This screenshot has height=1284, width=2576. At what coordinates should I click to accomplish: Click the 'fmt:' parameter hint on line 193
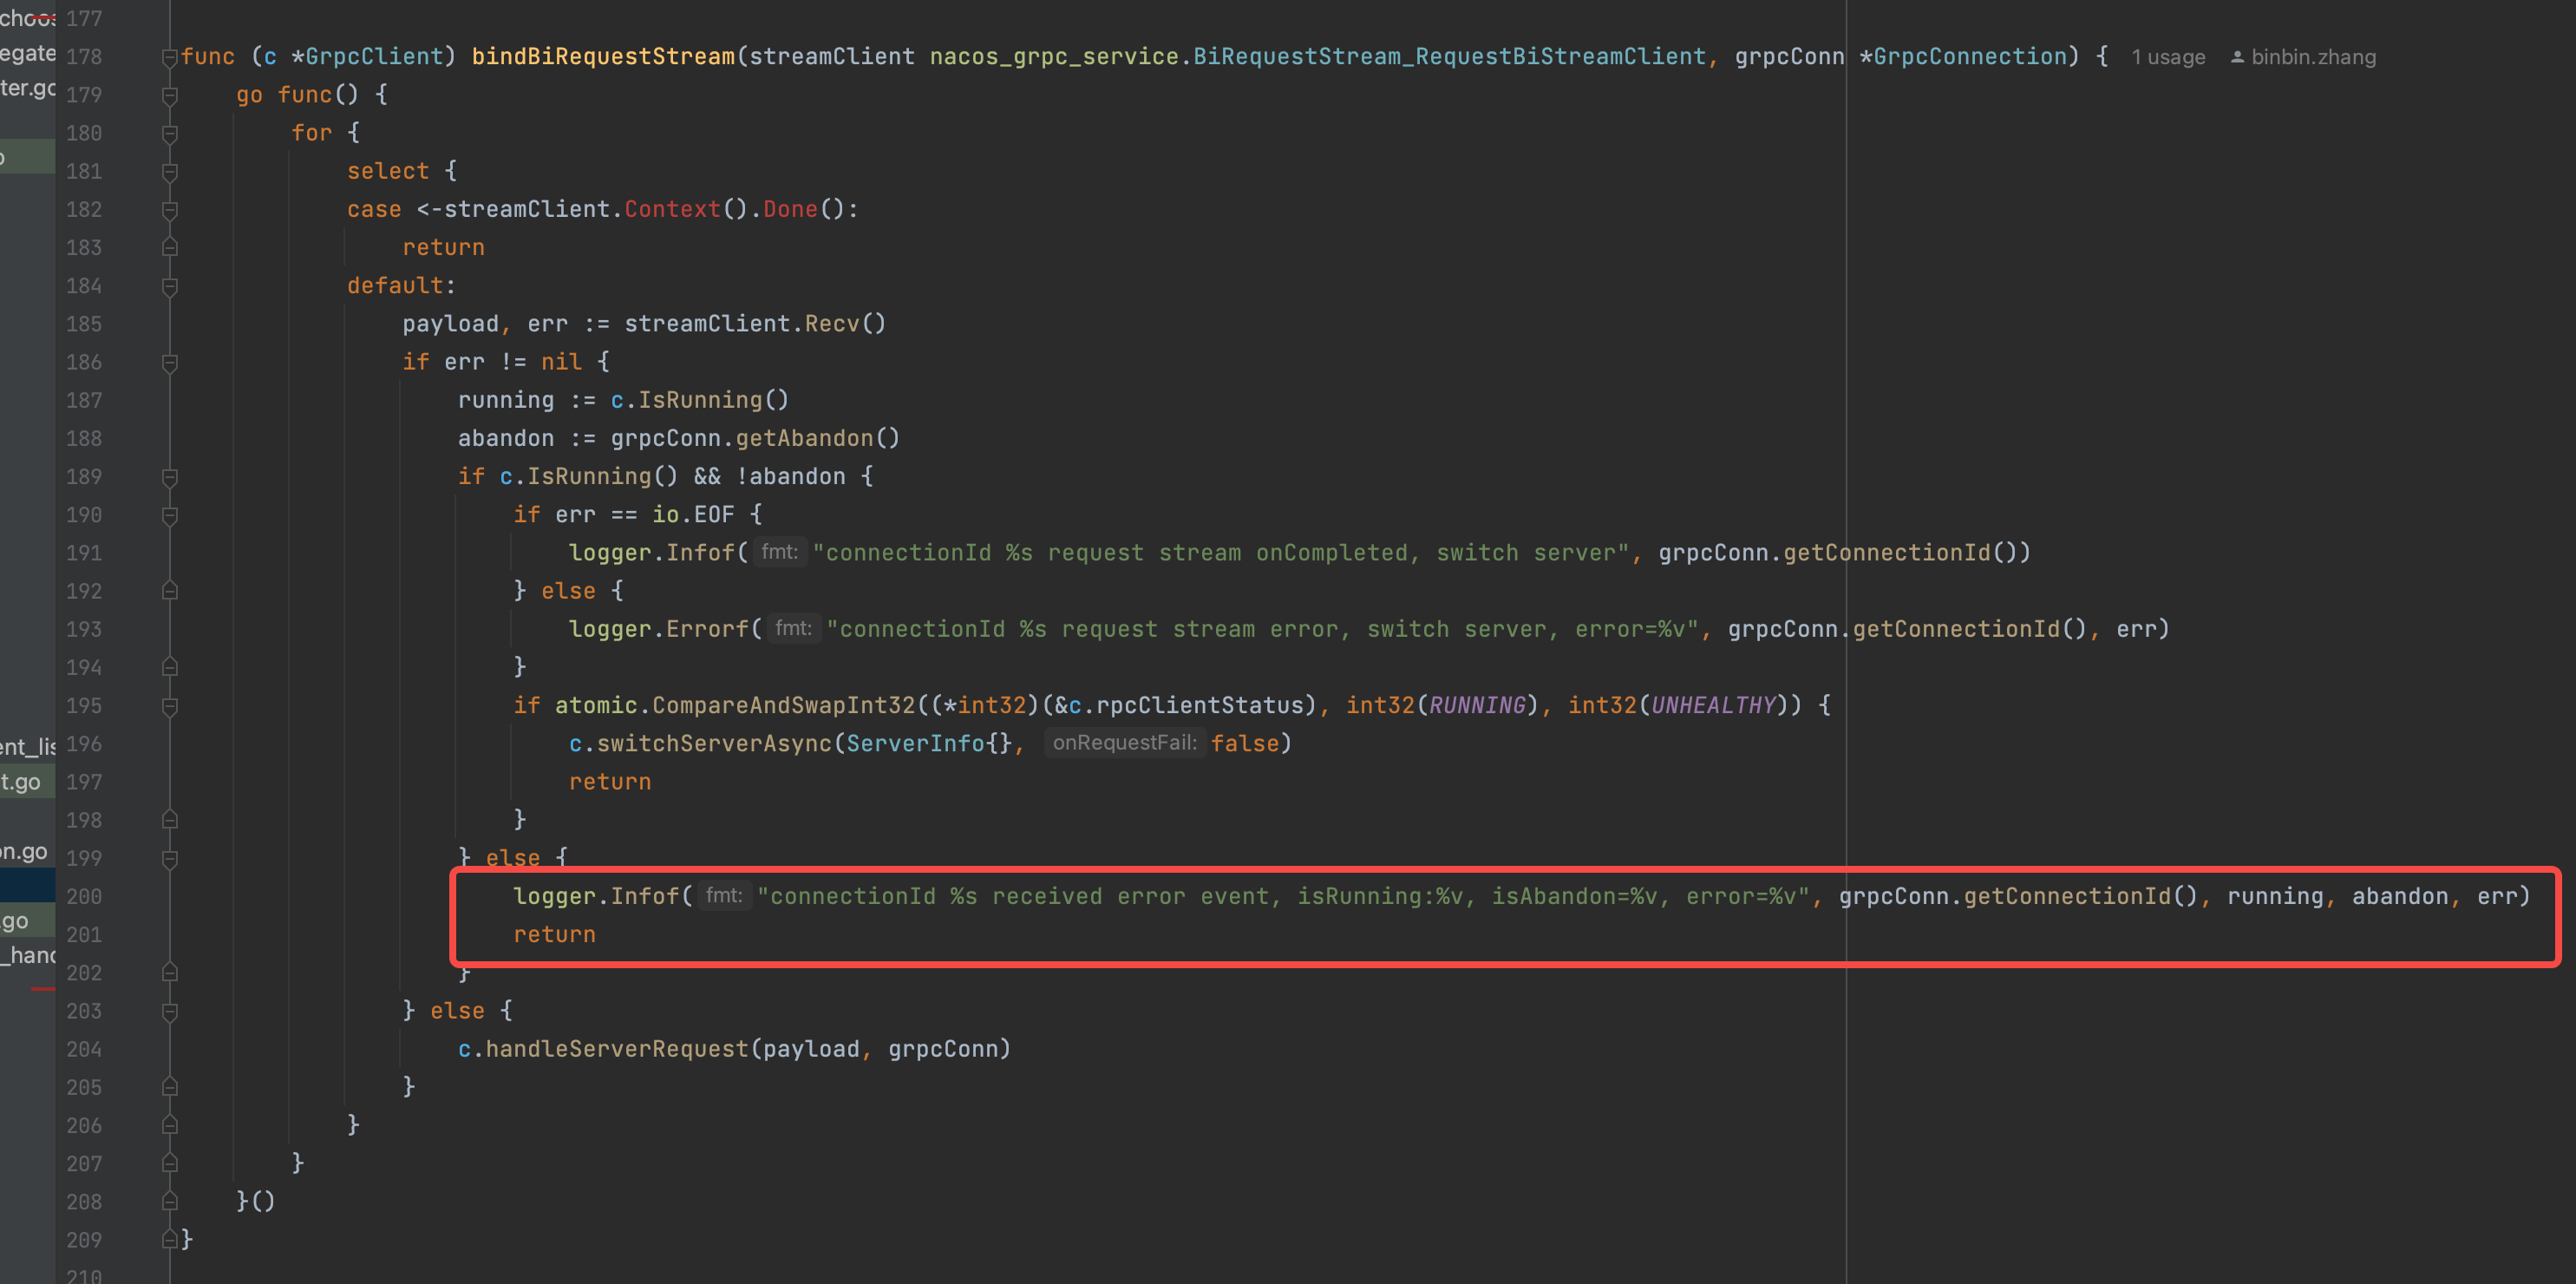[x=793, y=628]
